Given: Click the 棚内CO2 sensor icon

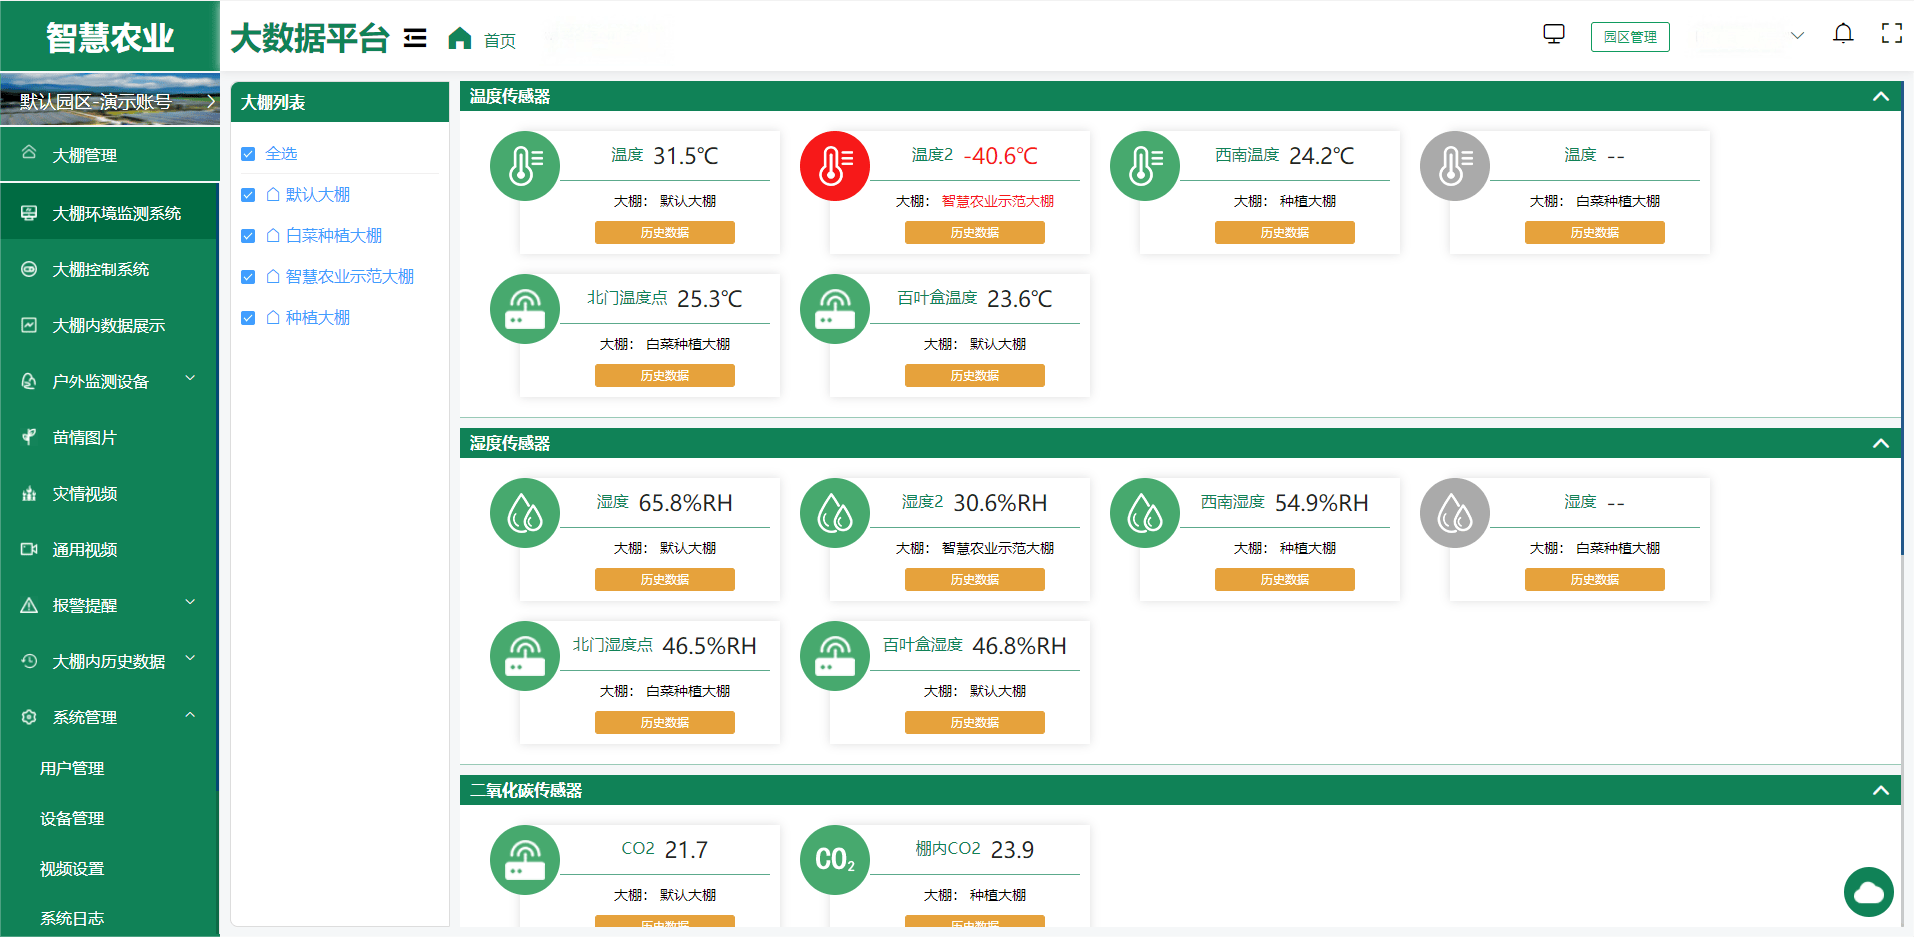Looking at the screenshot, I should [834, 860].
